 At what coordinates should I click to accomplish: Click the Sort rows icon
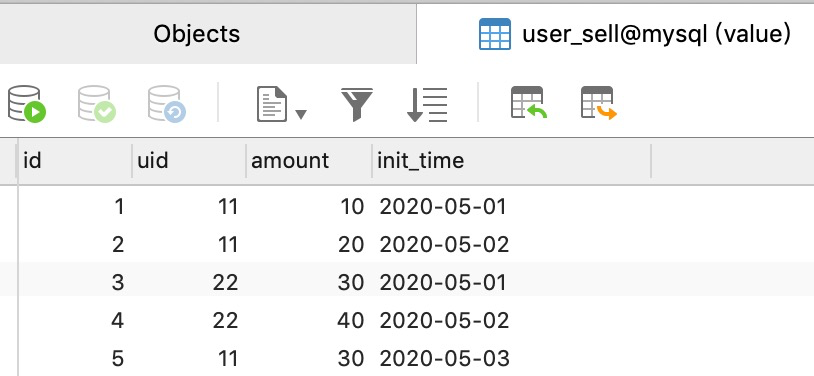click(427, 104)
